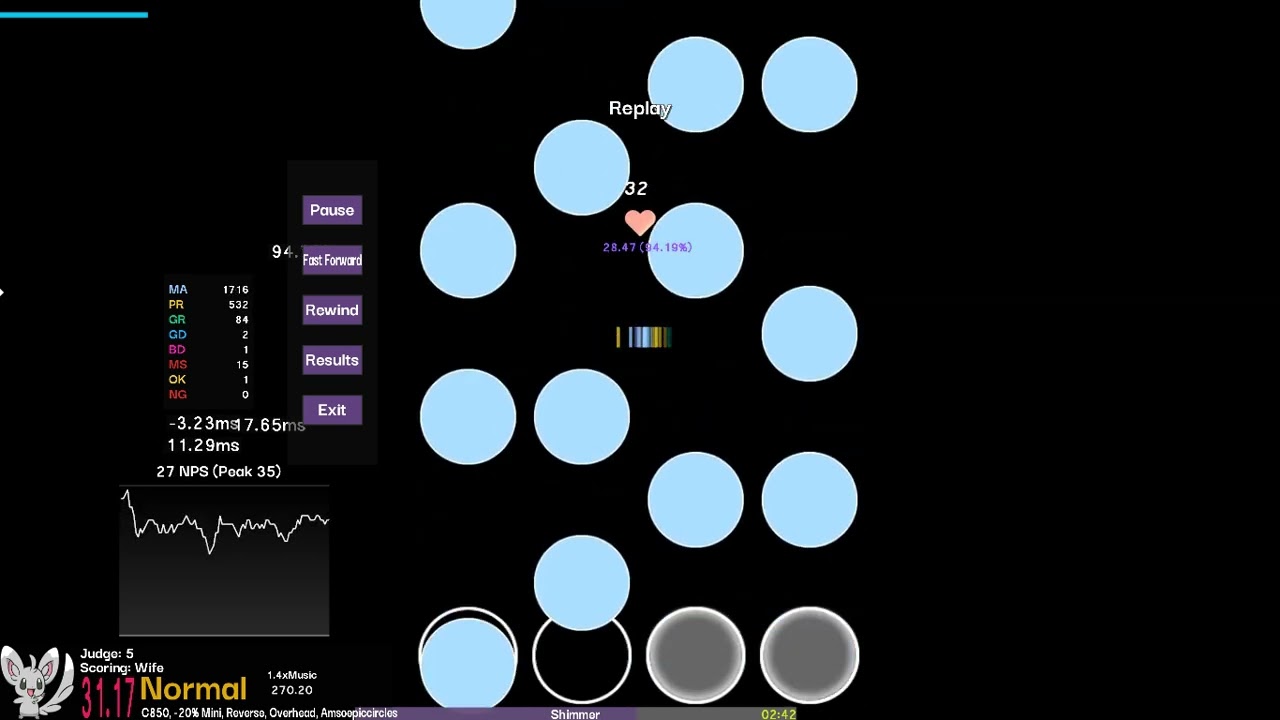Click the 27 NPS (Peak 35) readout
The height and width of the screenshot is (720, 1280).
click(218, 472)
